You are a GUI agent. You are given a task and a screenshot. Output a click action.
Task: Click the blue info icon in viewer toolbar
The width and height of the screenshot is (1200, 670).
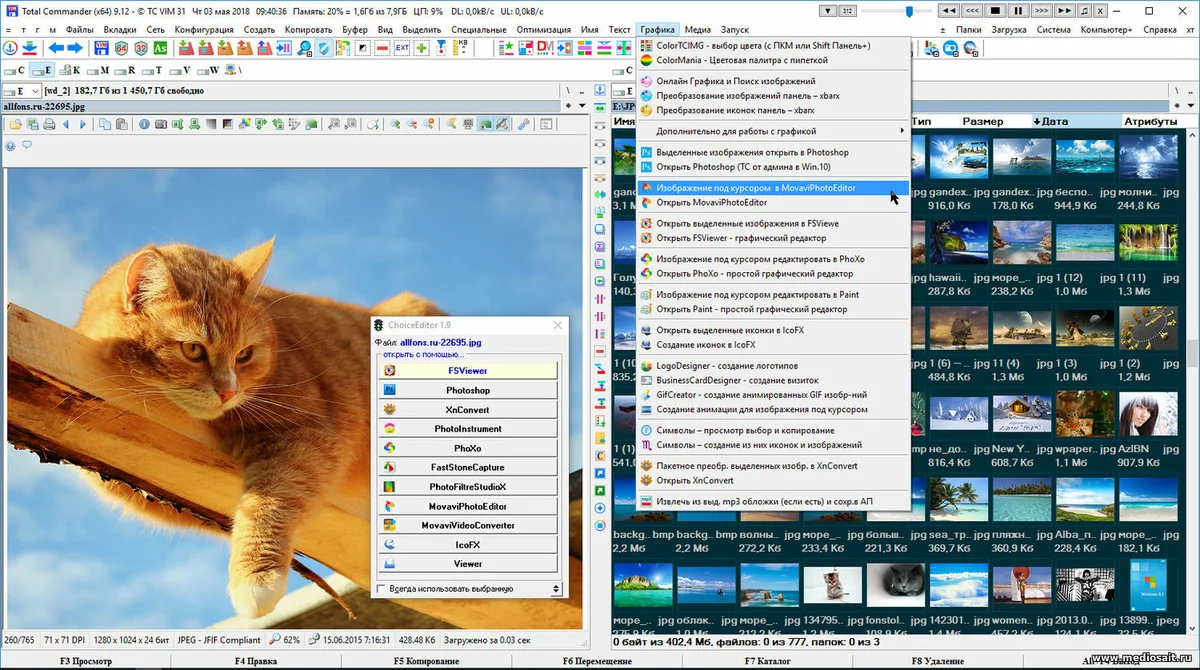click(x=144, y=124)
